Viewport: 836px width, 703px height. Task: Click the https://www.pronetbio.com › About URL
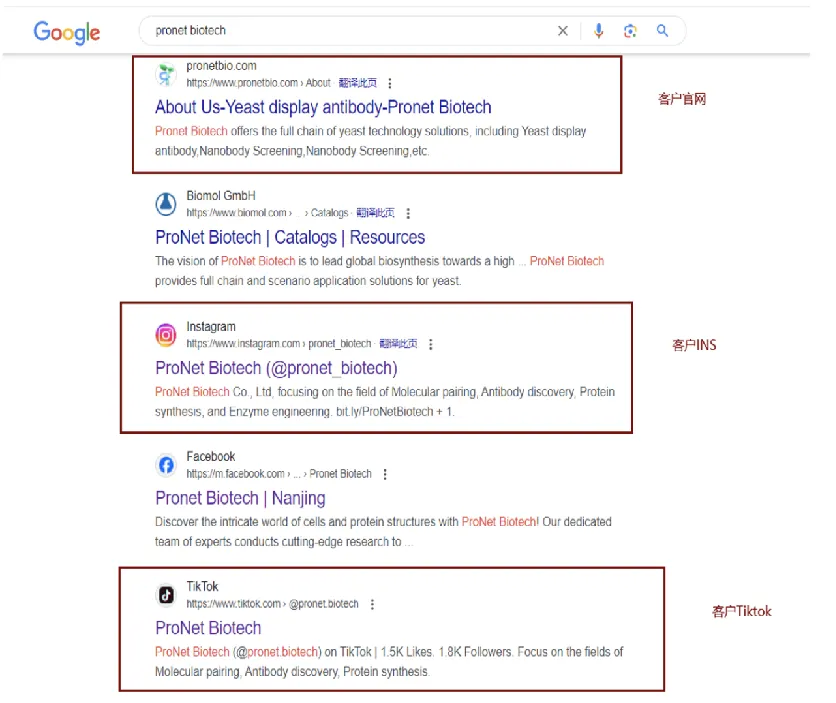tap(259, 83)
